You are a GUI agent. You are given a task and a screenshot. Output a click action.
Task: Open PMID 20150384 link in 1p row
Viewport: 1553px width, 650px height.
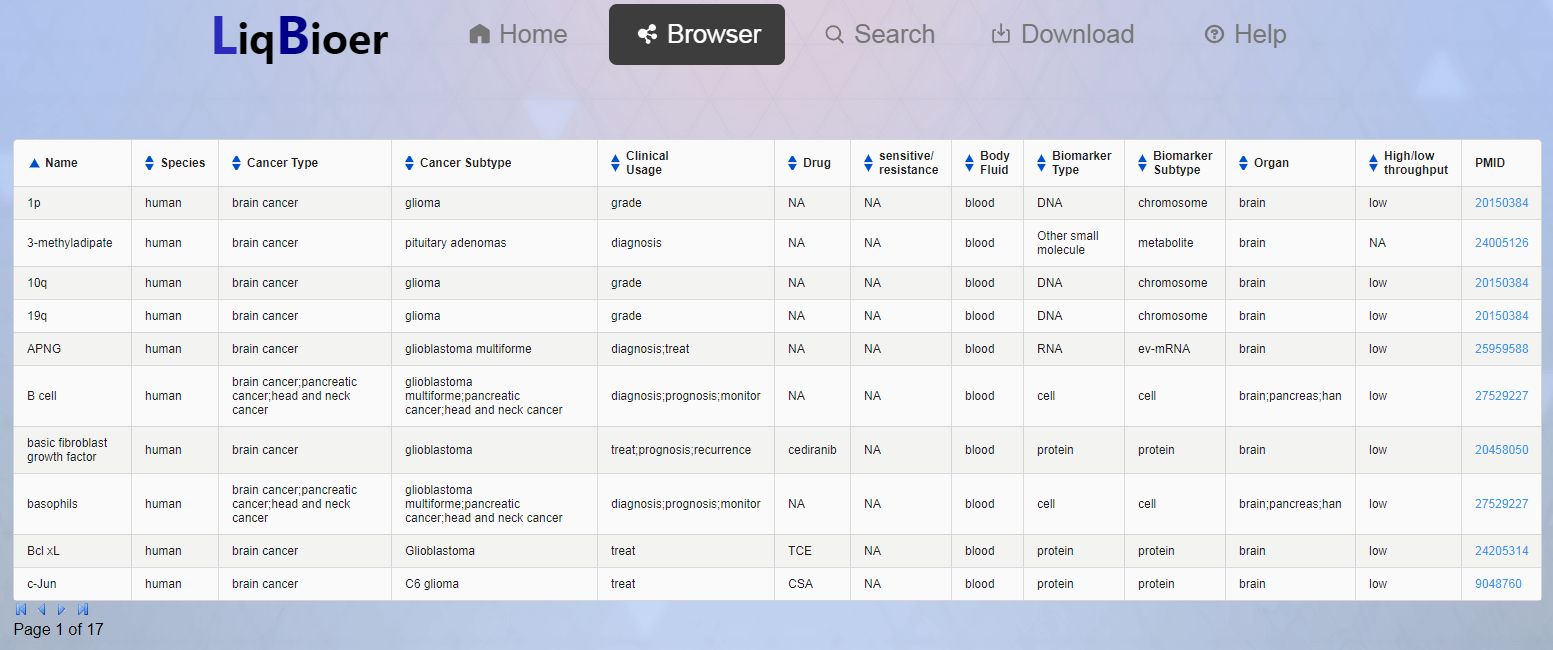point(1501,203)
